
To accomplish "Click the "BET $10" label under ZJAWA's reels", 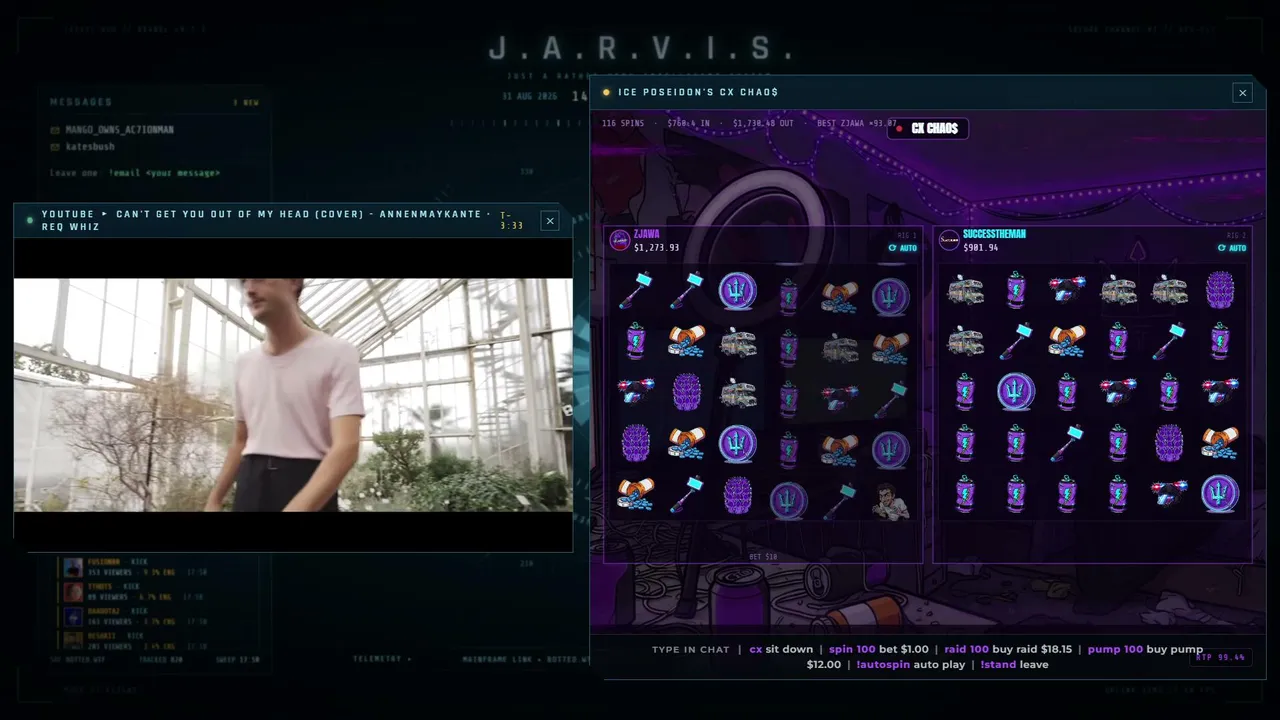I will 763,557.
